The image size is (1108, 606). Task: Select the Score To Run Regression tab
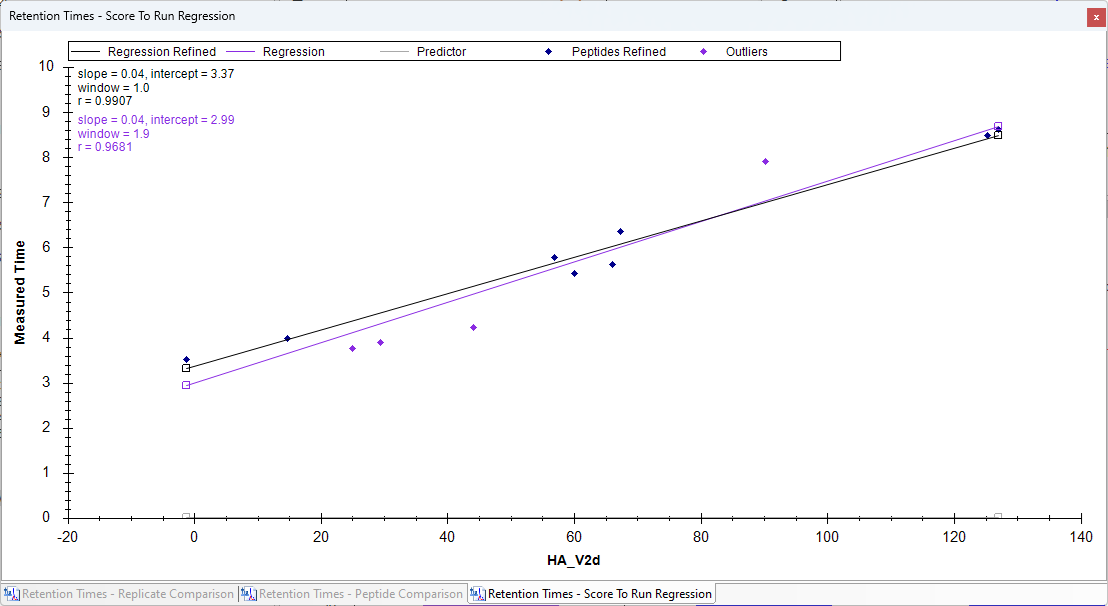[599, 594]
